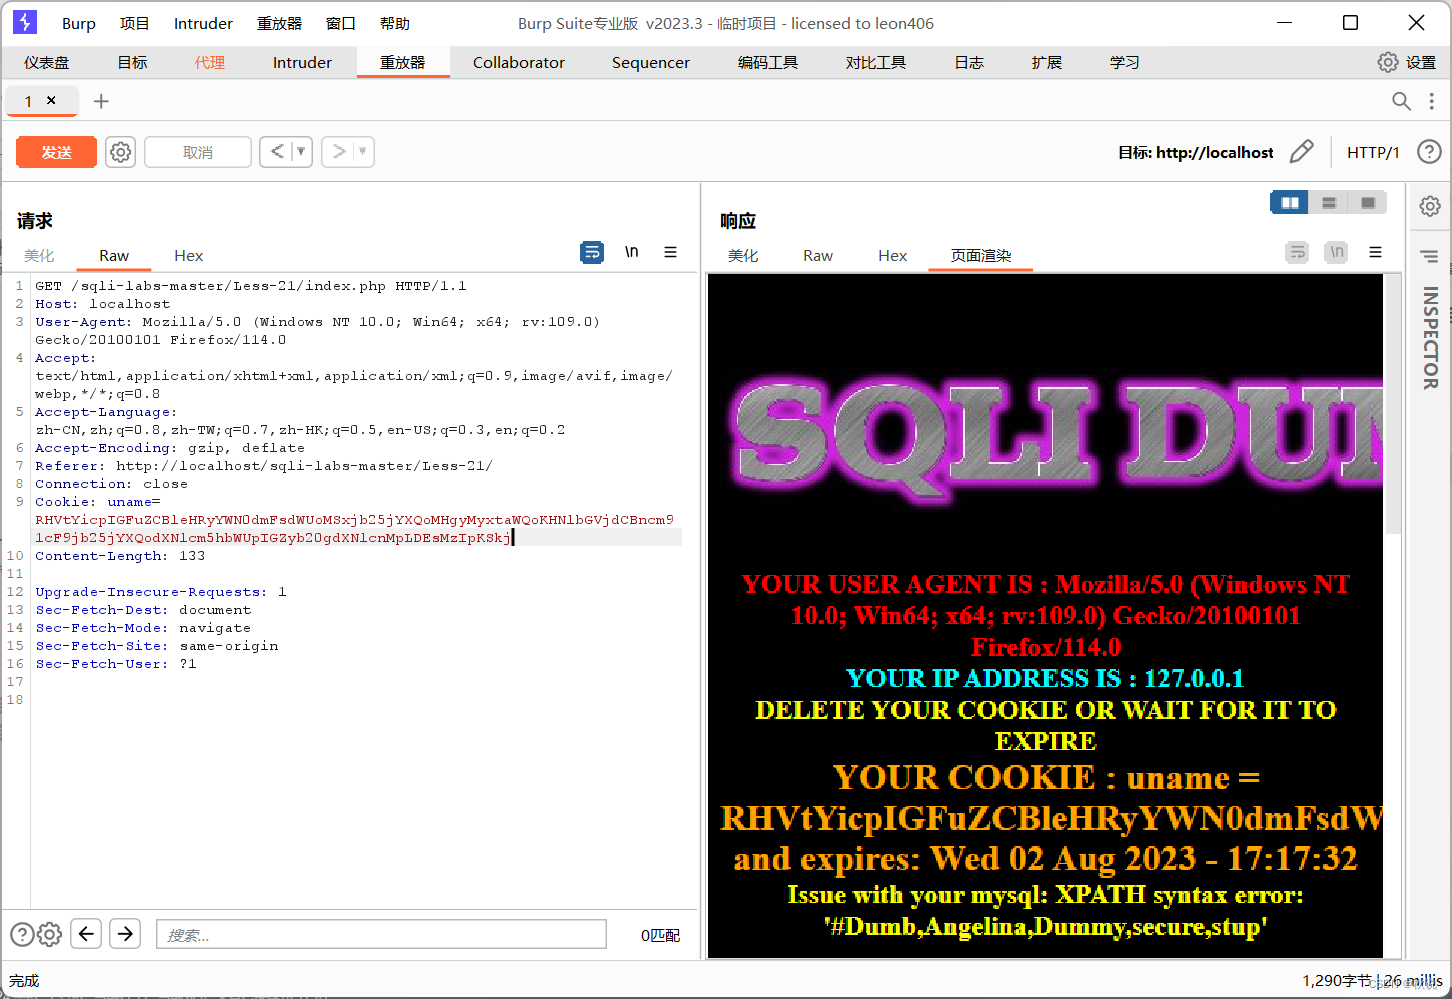Image resolution: width=1452 pixels, height=999 pixels.
Task: Open the 帮助 menu
Action: (x=395, y=23)
